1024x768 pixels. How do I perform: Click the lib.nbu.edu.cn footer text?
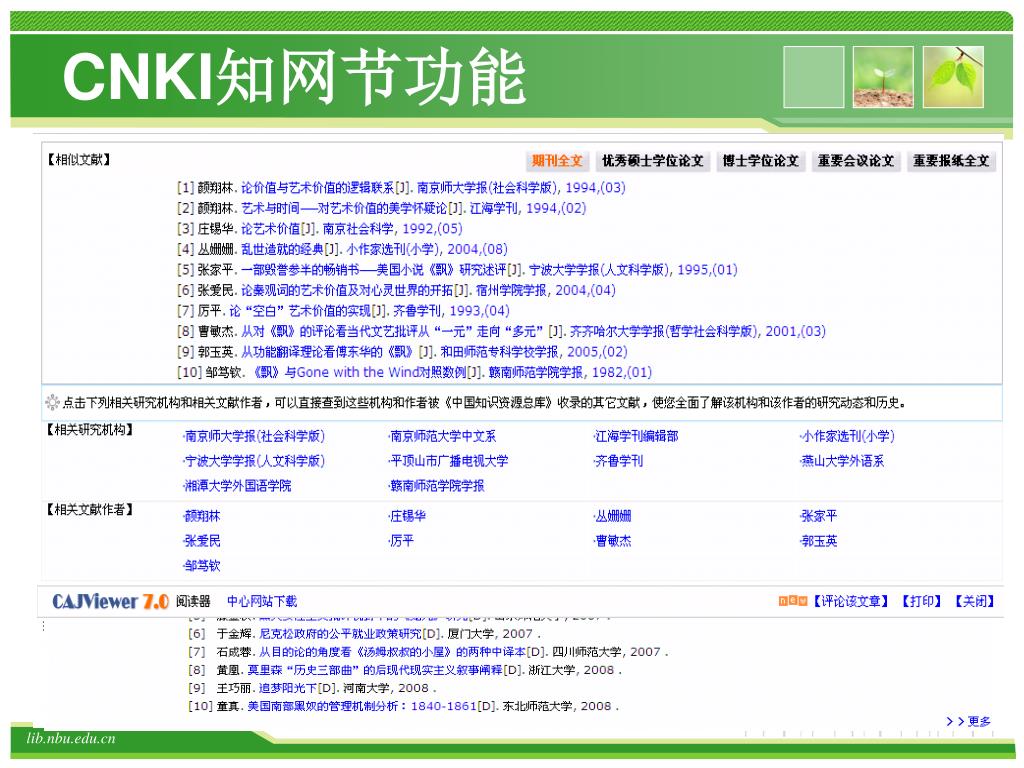pos(71,739)
